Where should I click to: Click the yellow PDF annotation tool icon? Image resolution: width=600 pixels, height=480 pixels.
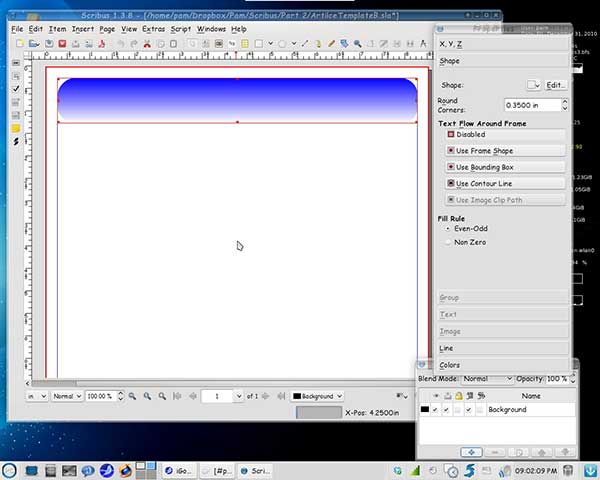pyautogui.click(x=16, y=128)
